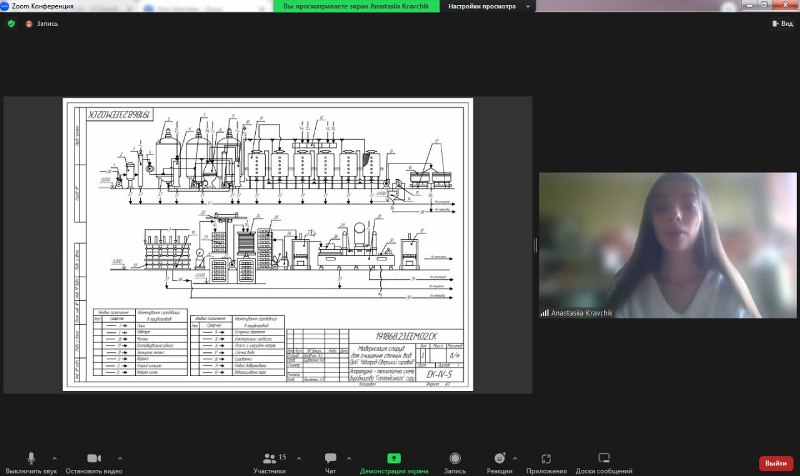Image resolution: width=800 pixels, height=476 pixels.
Task: Open the Участники participants panel
Action: (269, 458)
